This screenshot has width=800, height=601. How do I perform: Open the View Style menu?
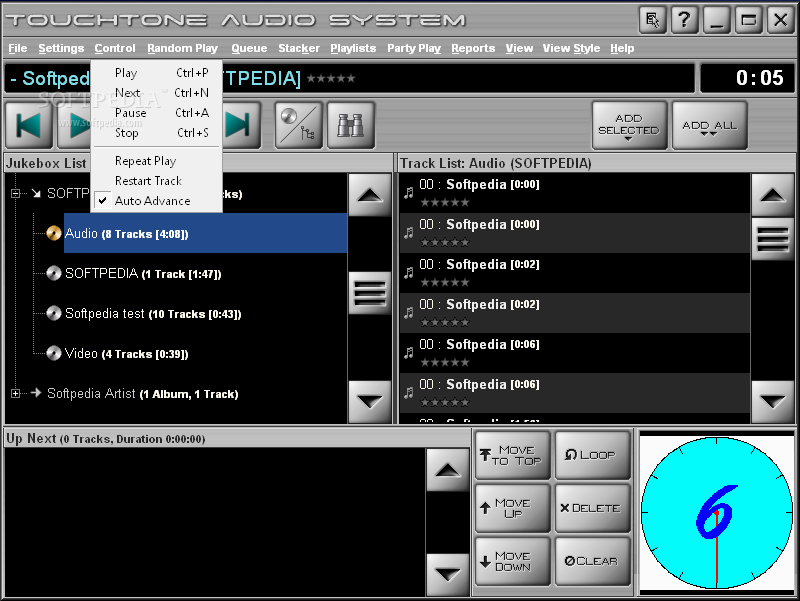[571, 48]
